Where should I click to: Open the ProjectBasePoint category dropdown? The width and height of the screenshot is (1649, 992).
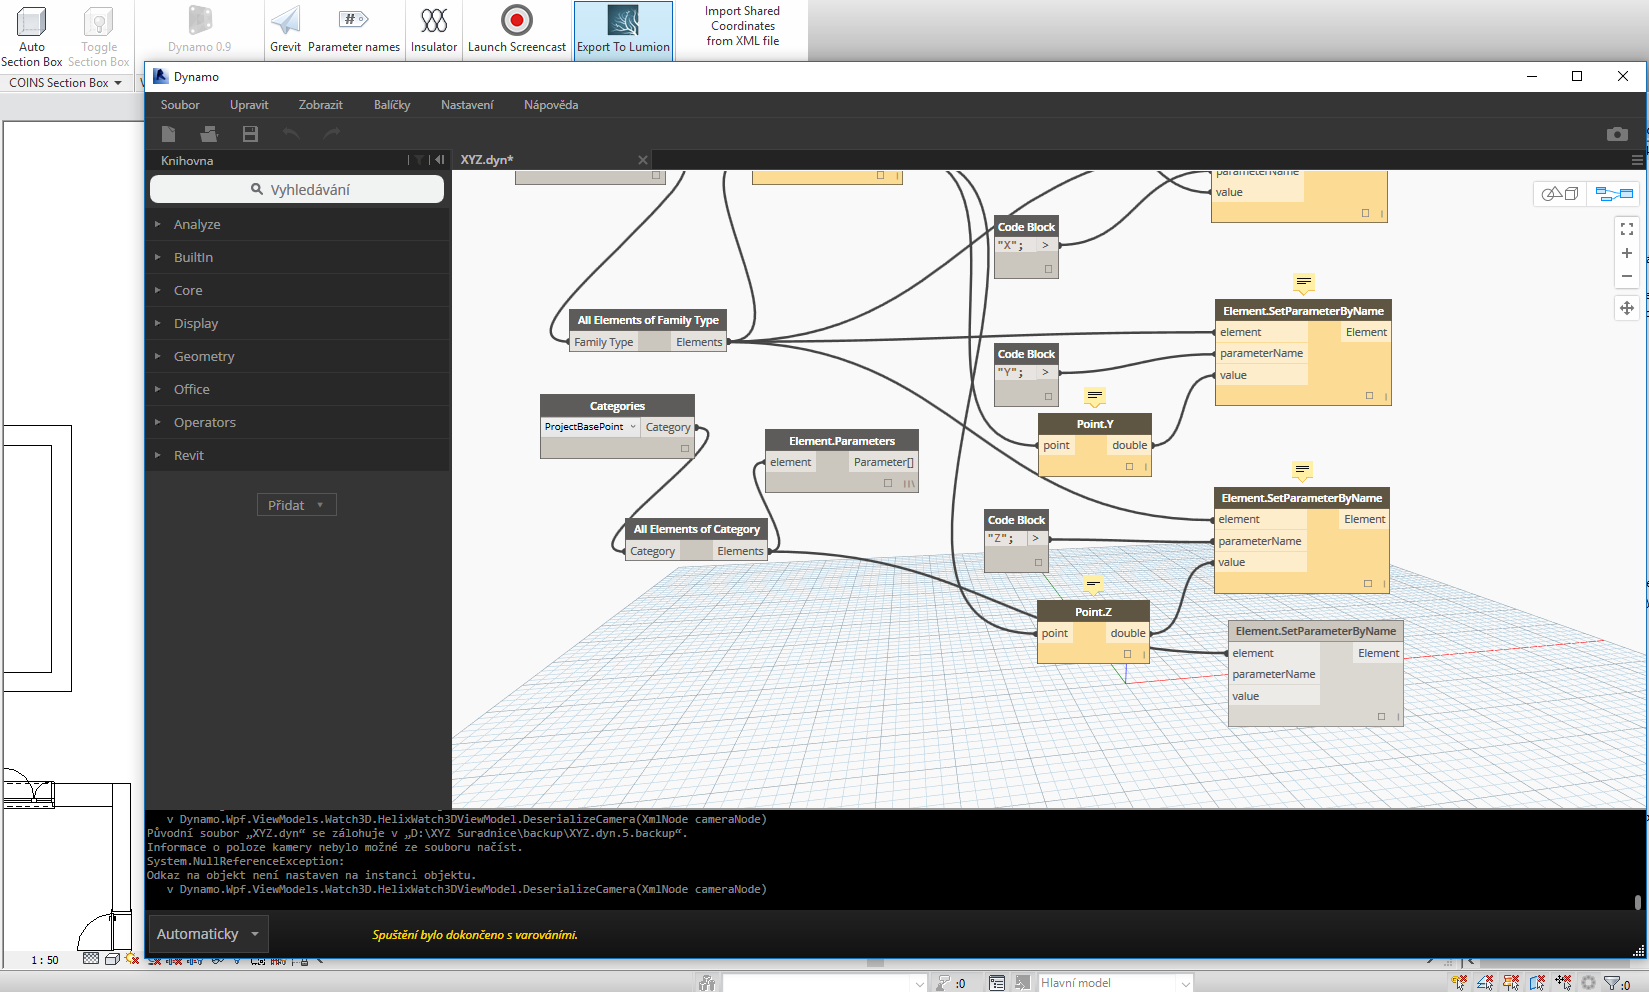(x=590, y=427)
